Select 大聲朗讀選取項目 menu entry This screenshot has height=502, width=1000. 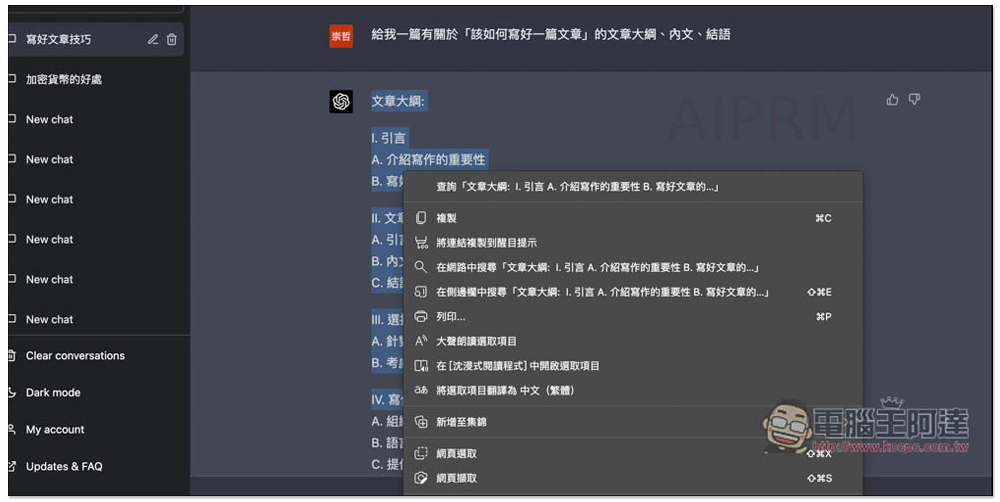click(477, 341)
